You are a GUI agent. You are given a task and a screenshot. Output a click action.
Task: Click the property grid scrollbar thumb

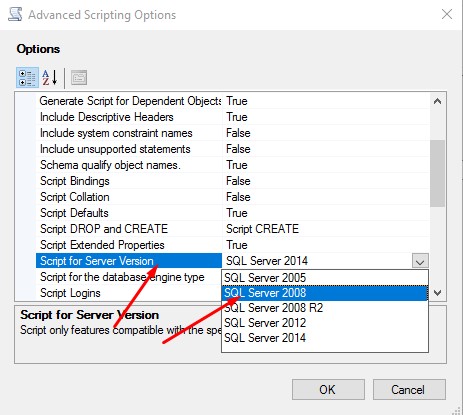[x=437, y=173]
